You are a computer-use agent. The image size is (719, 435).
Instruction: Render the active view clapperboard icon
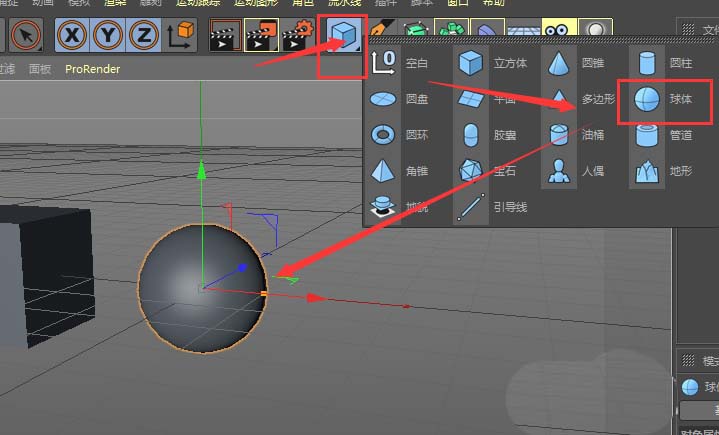click(x=225, y=35)
